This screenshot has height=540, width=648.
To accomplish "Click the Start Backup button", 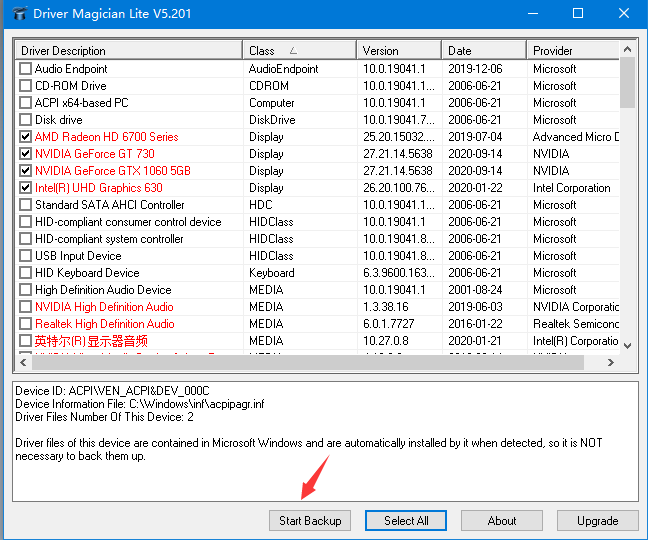I will (x=310, y=521).
